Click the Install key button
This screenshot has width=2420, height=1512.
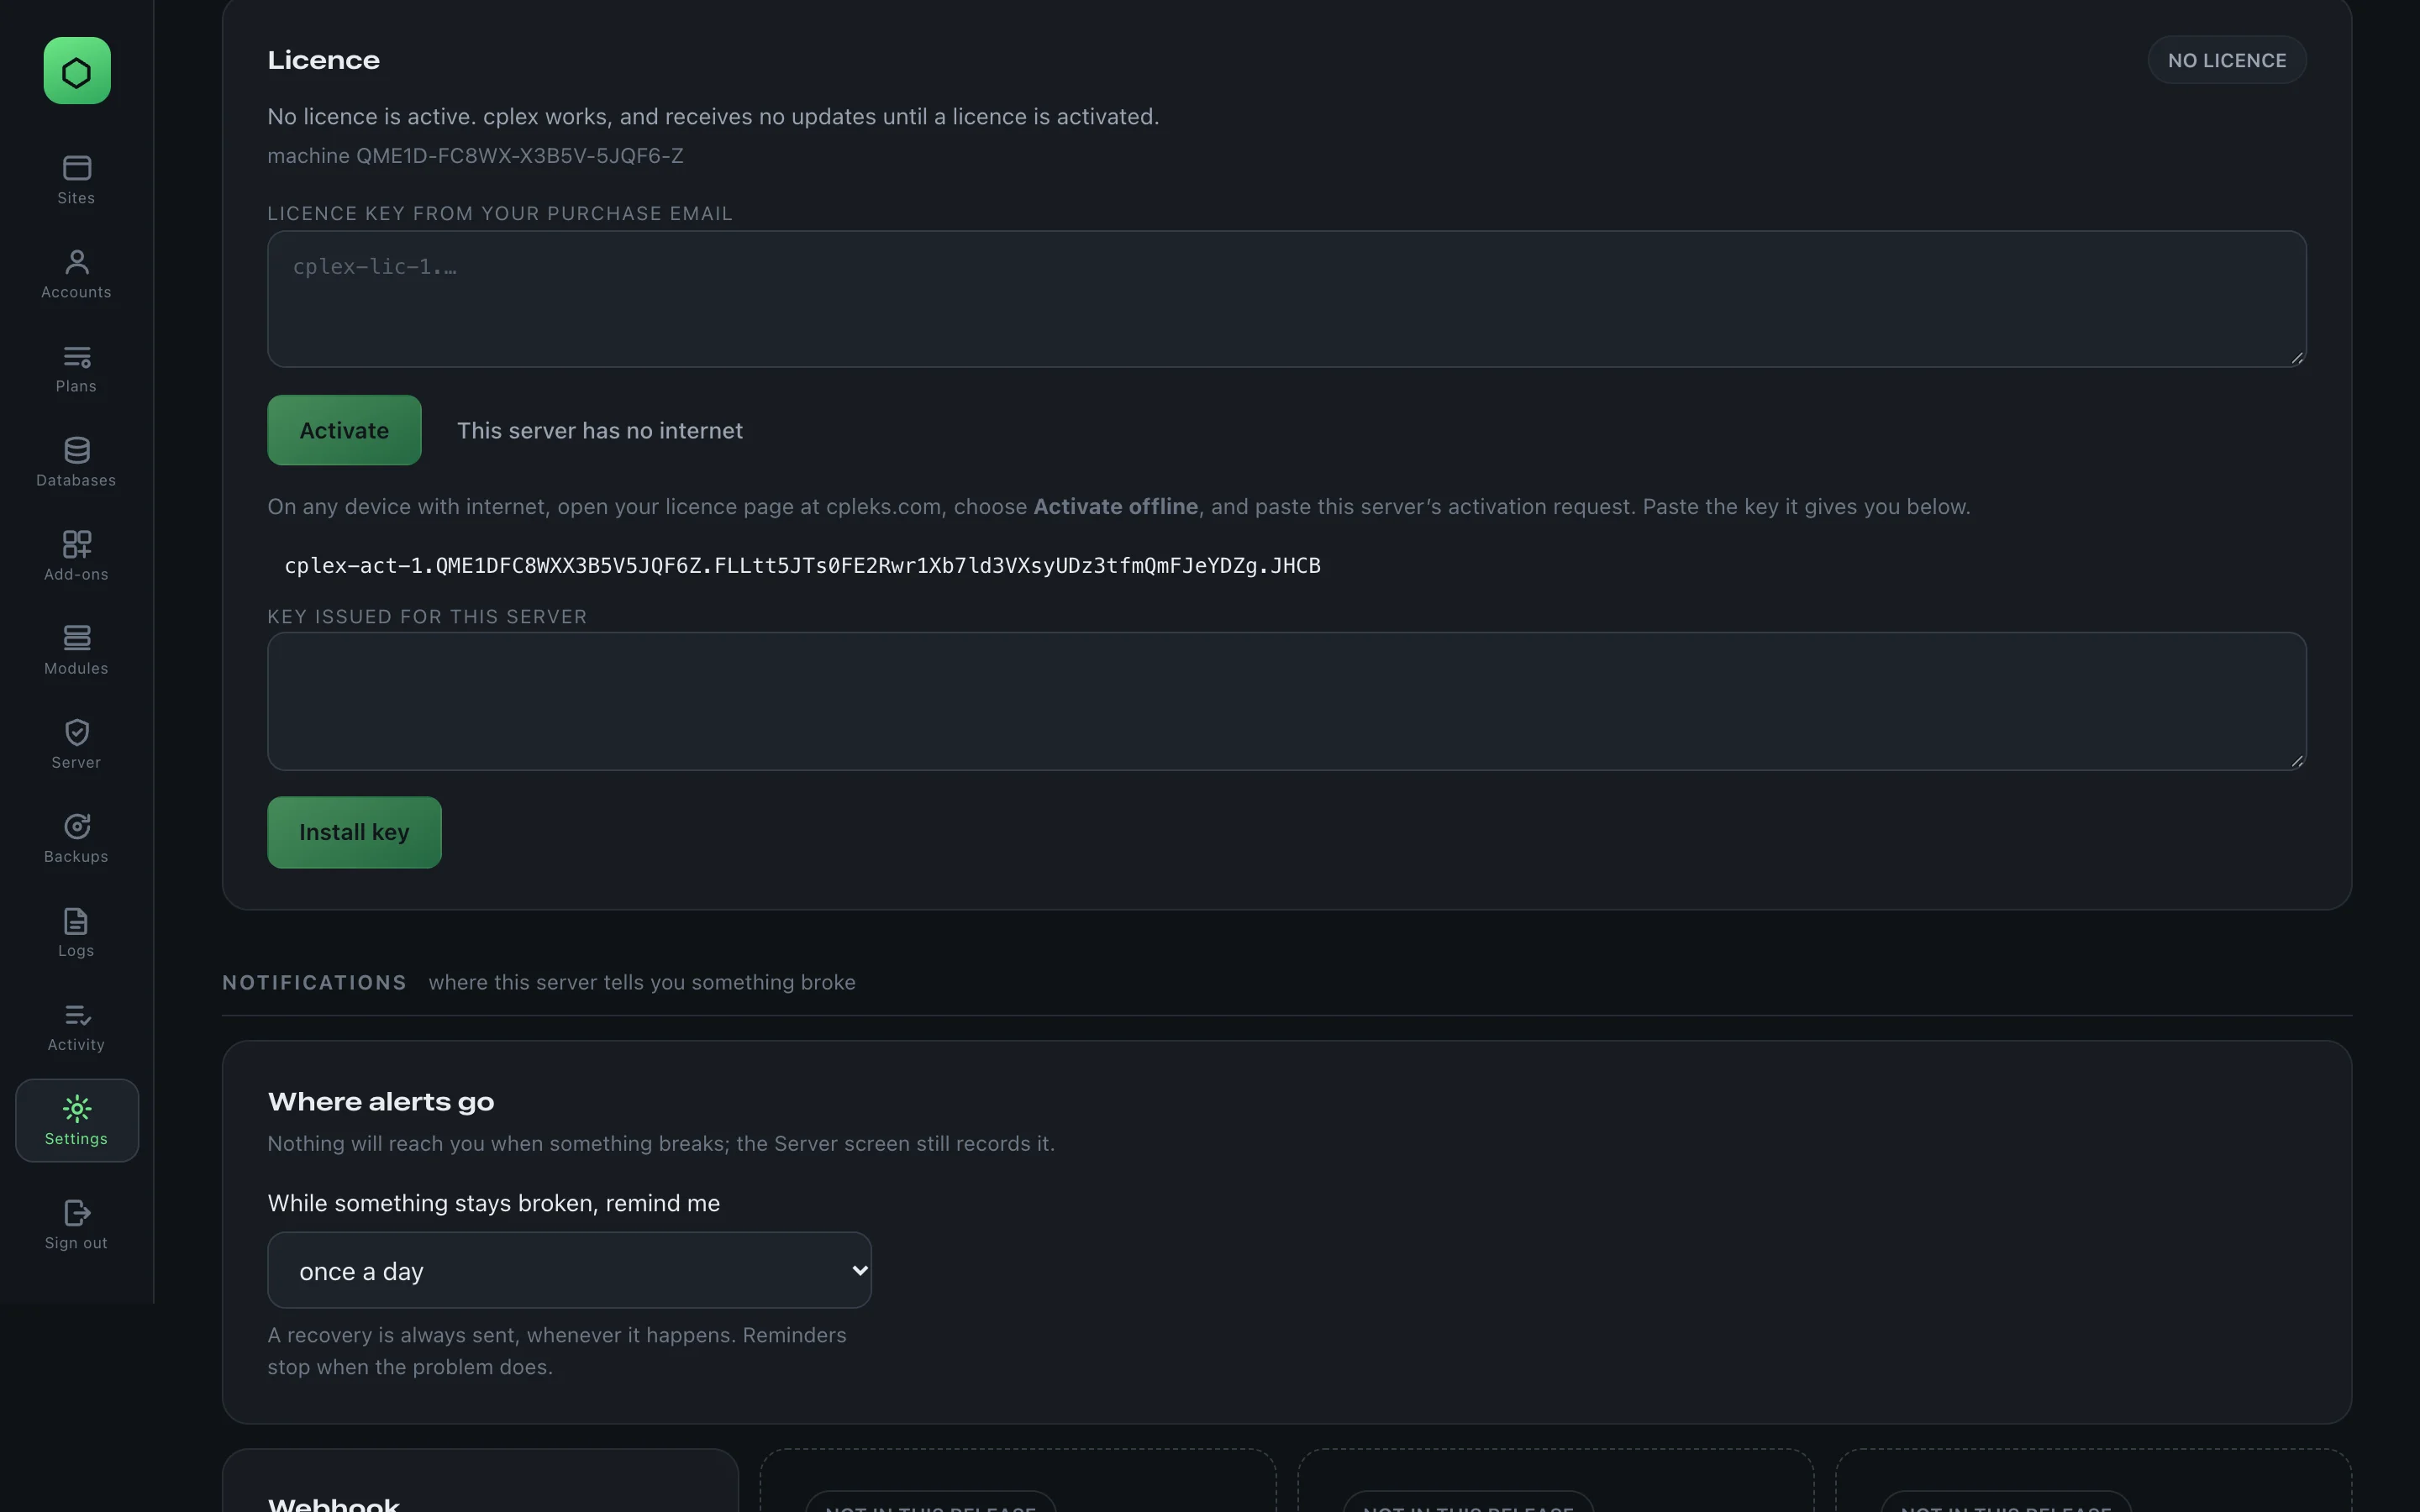pyautogui.click(x=354, y=832)
